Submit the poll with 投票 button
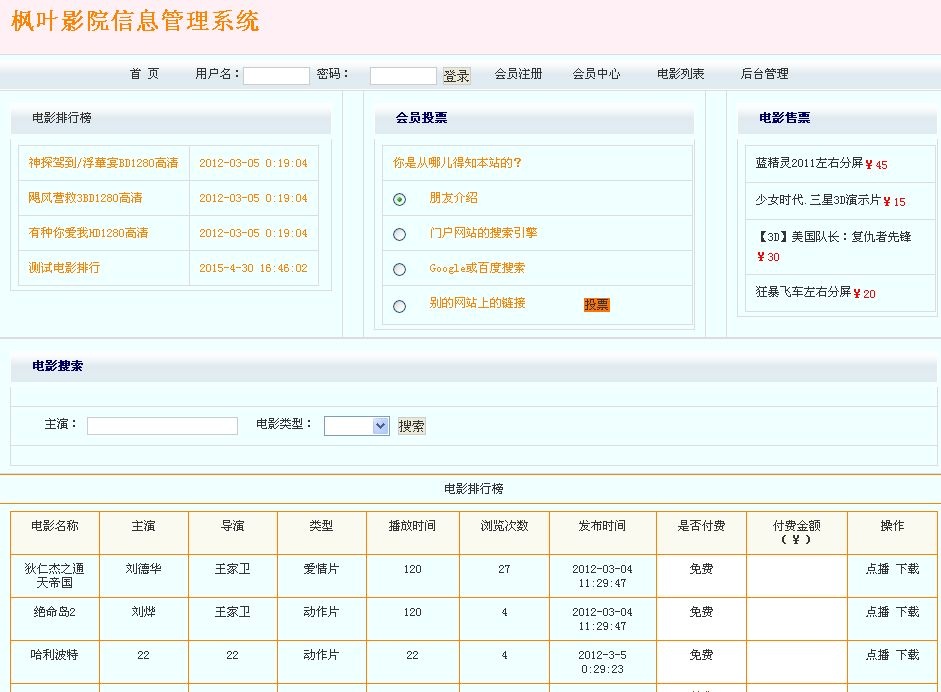 pos(596,305)
